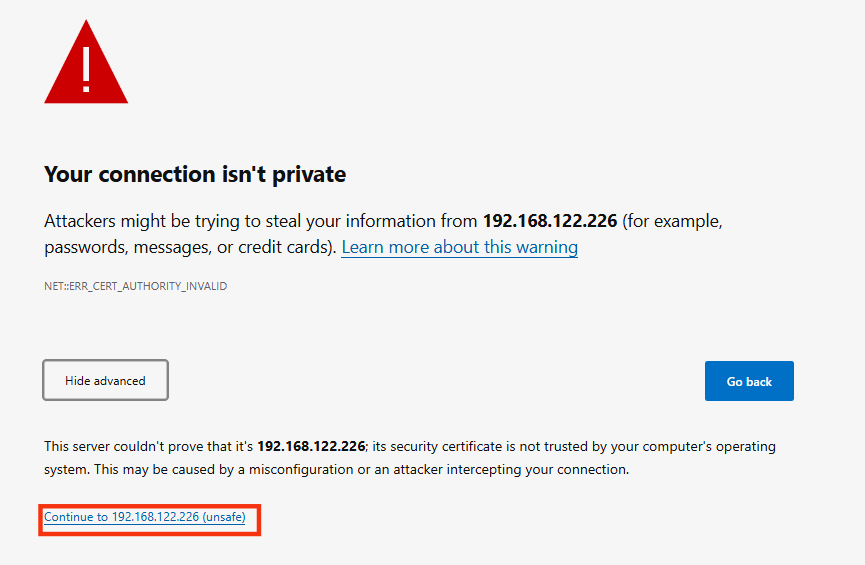This screenshot has height=565, width=865.
Task: Click the "This server couldn't prove" text
Action: point(119,447)
